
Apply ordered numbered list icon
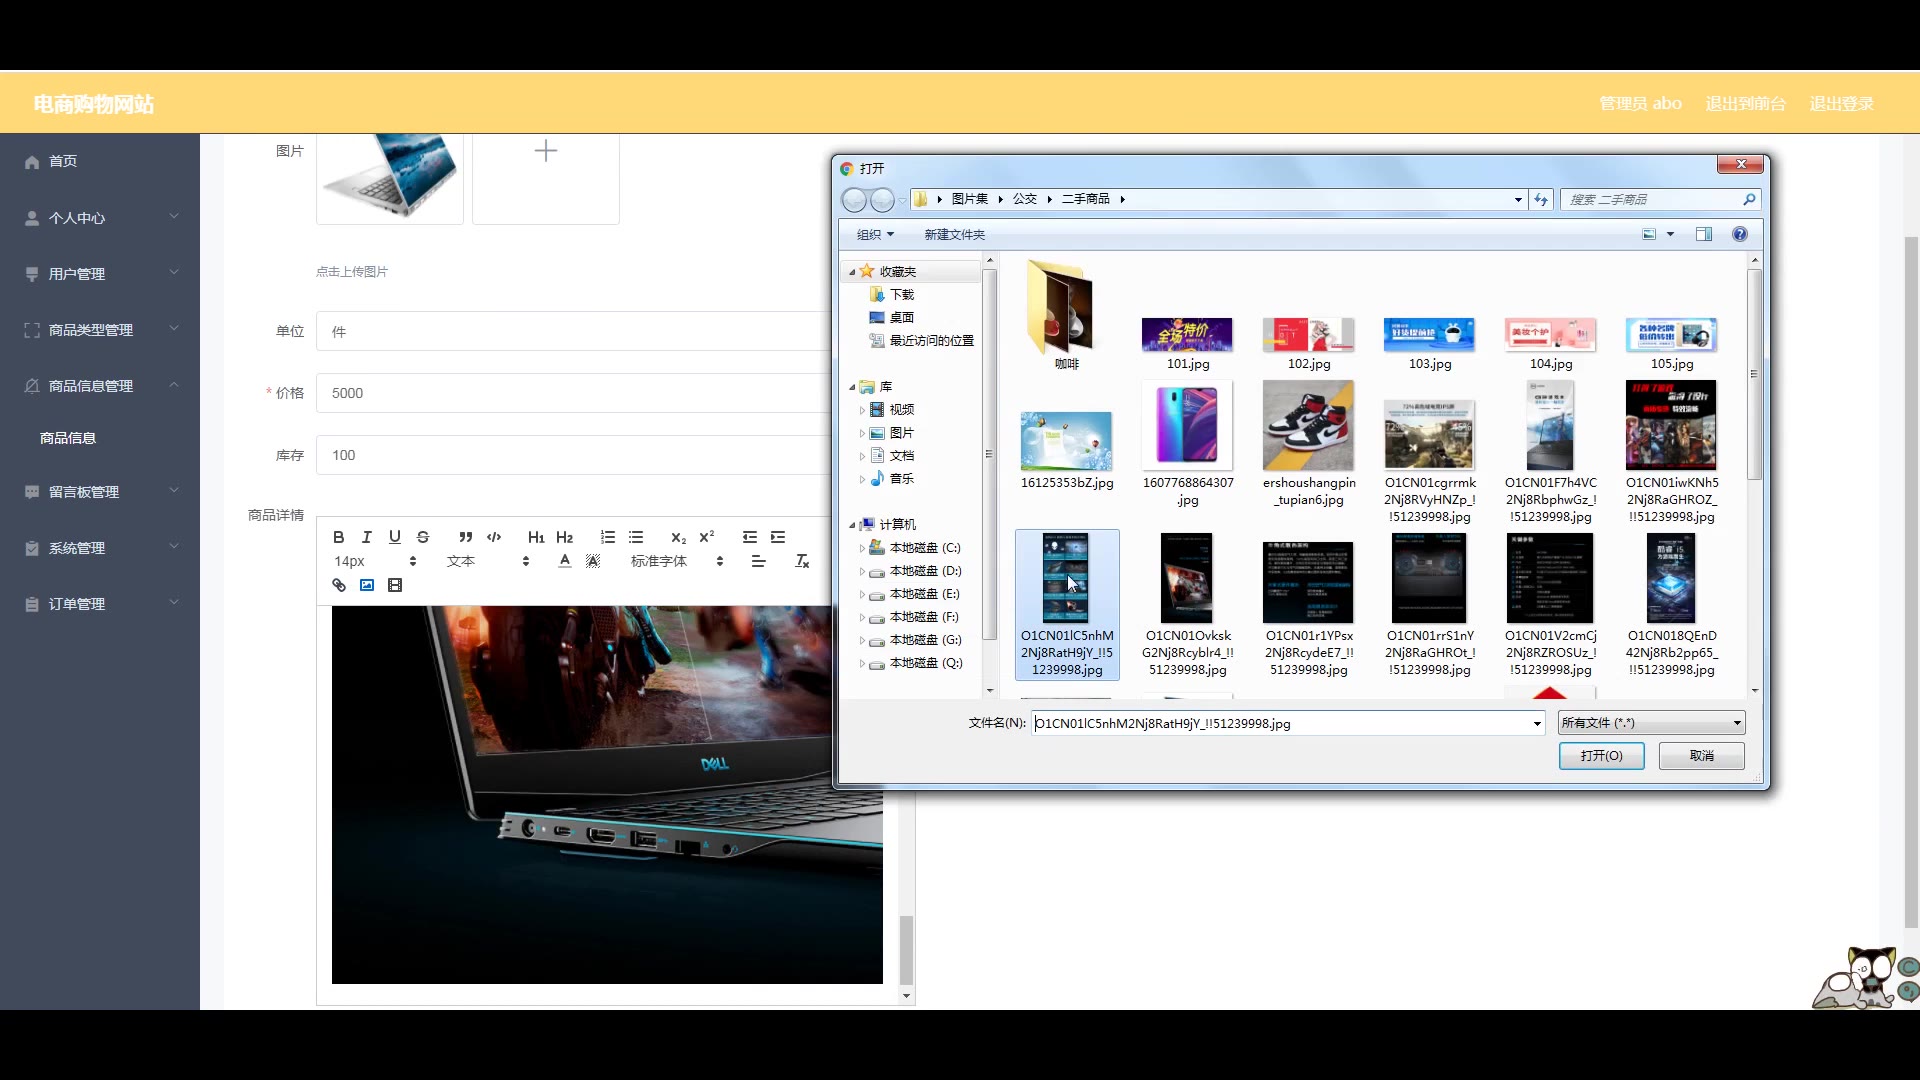coord(608,537)
